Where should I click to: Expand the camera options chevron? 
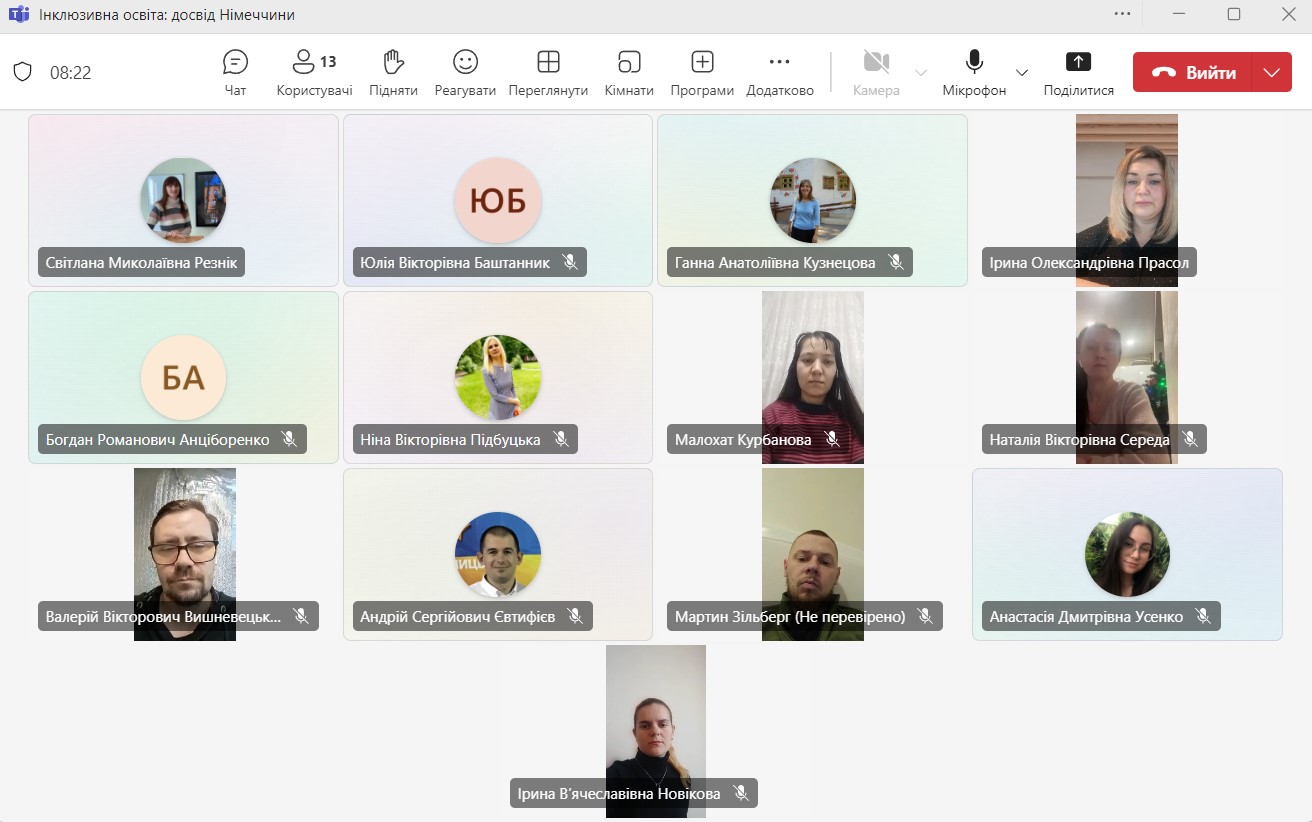click(921, 72)
